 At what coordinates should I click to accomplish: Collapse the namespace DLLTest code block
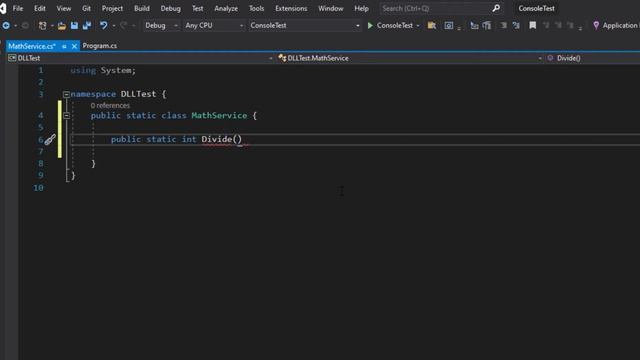(x=66, y=94)
